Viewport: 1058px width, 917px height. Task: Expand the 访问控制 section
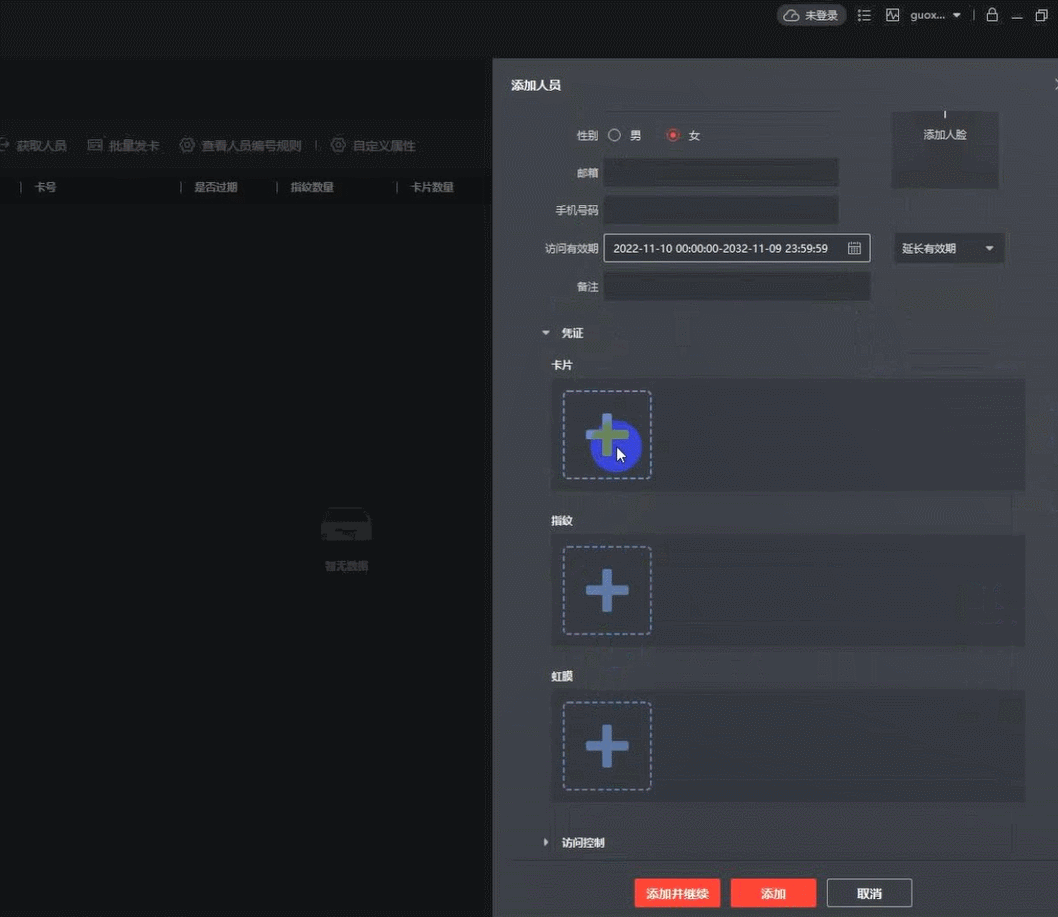tap(546, 842)
